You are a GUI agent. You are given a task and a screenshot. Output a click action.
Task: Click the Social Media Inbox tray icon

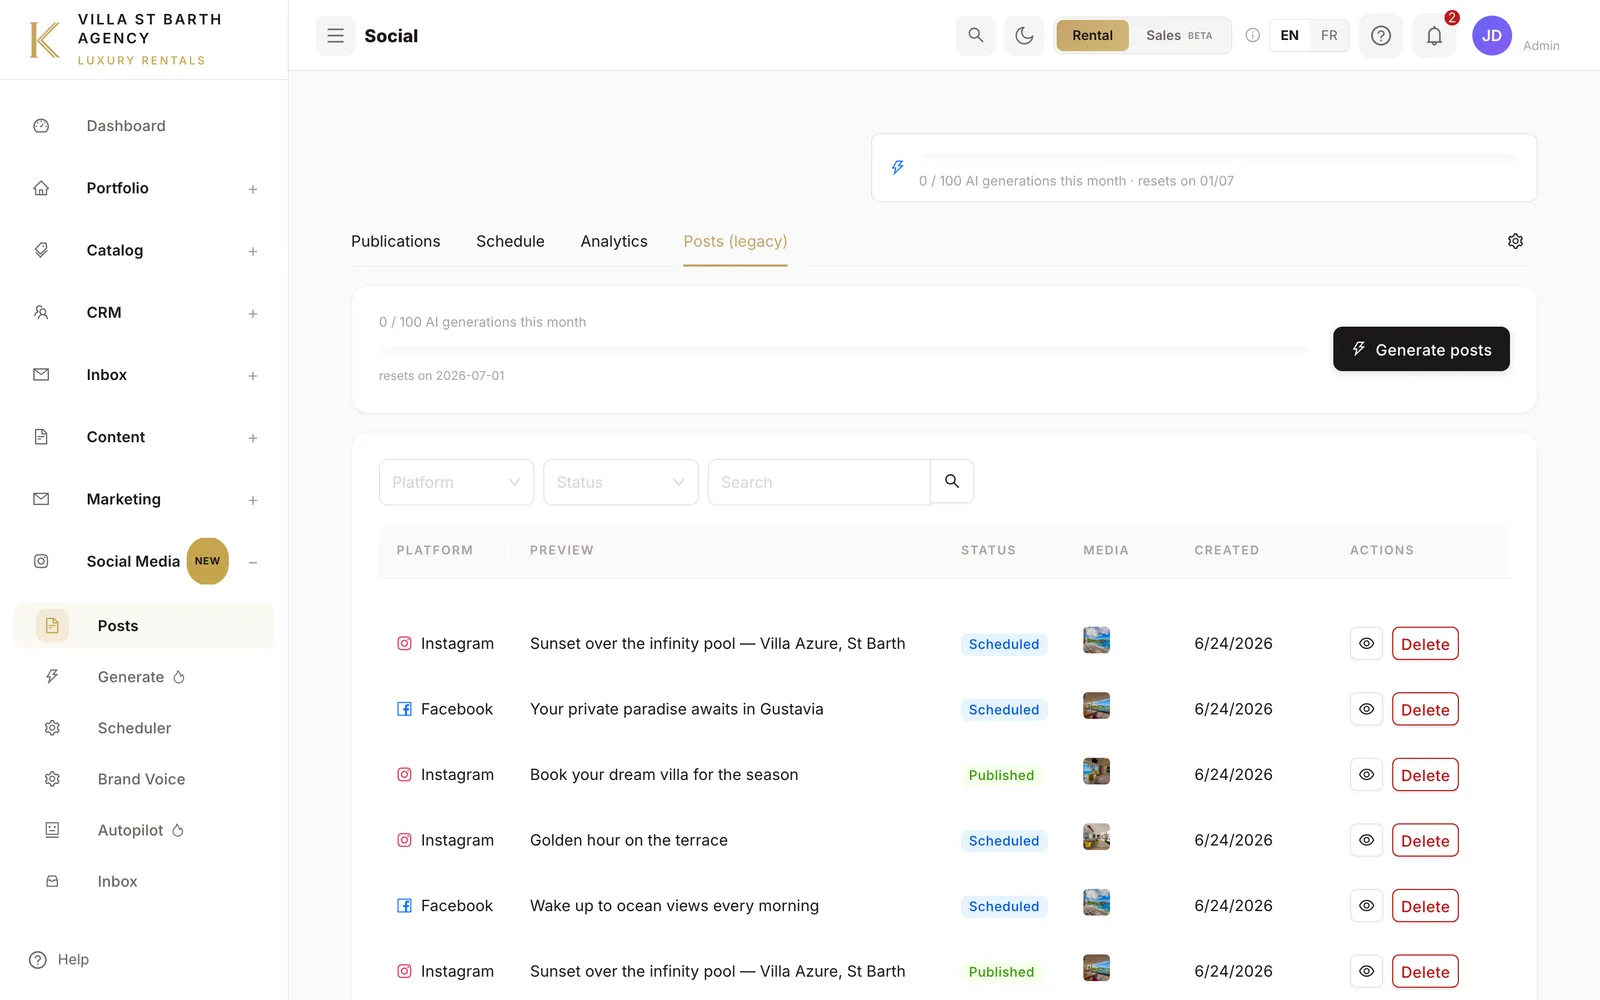pyautogui.click(x=52, y=881)
